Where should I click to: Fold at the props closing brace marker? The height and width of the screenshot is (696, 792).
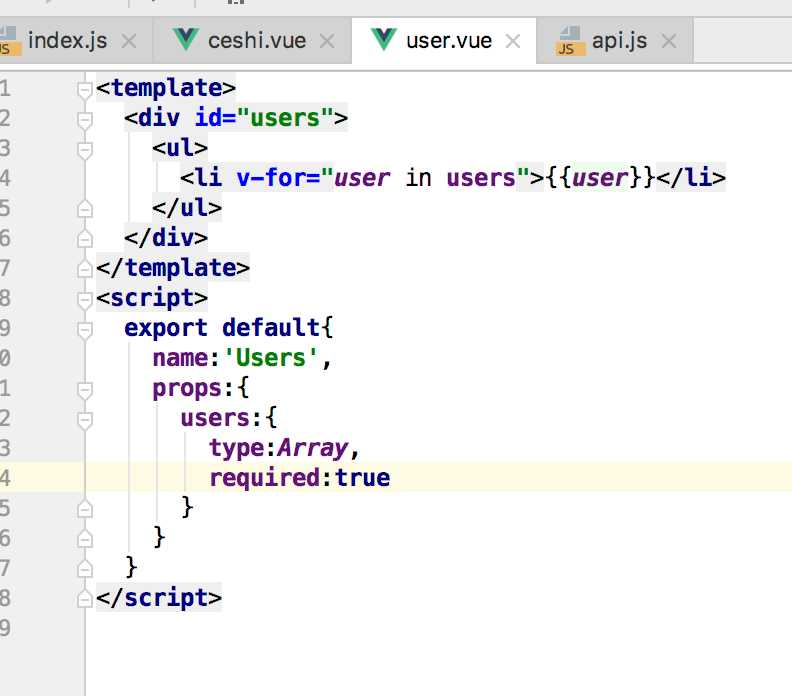pos(85,539)
